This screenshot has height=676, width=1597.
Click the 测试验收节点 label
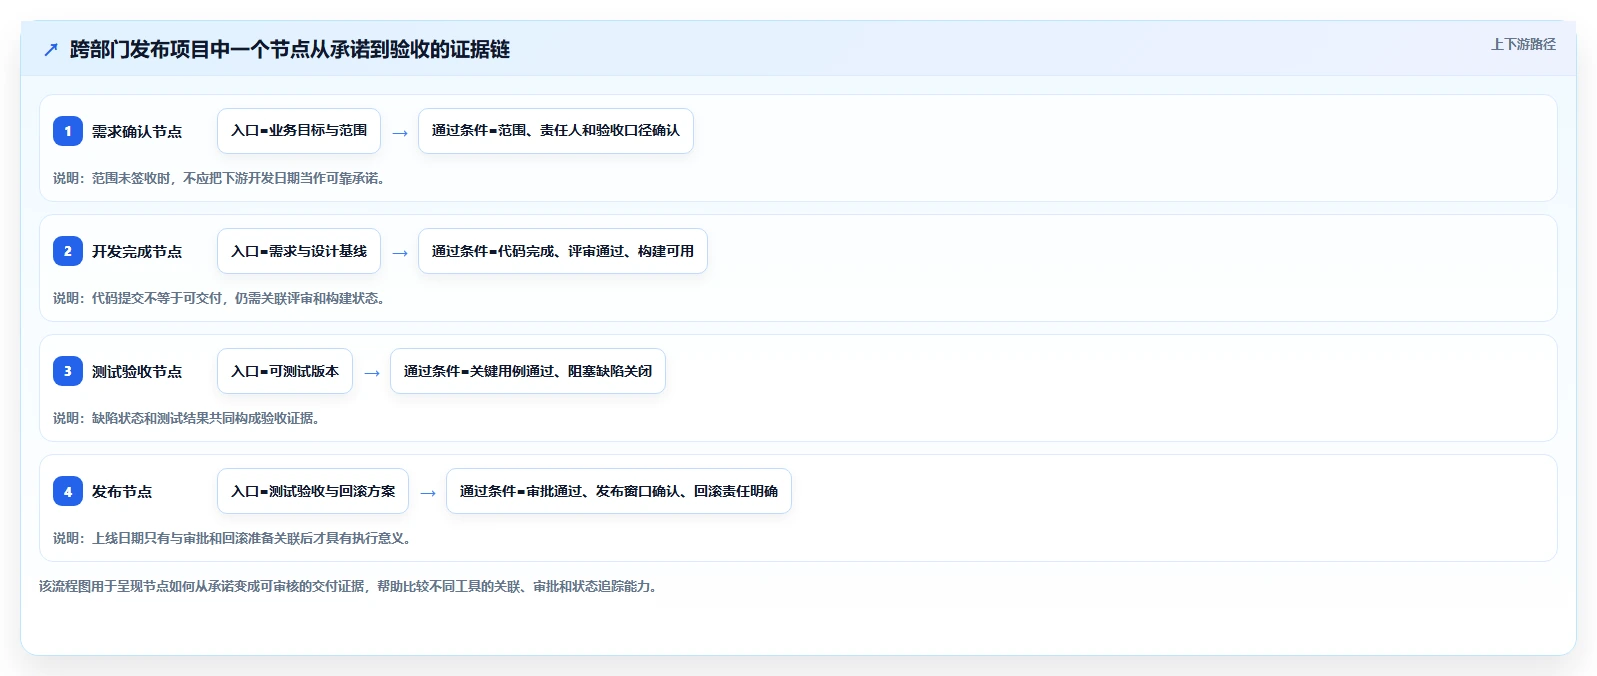137,371
